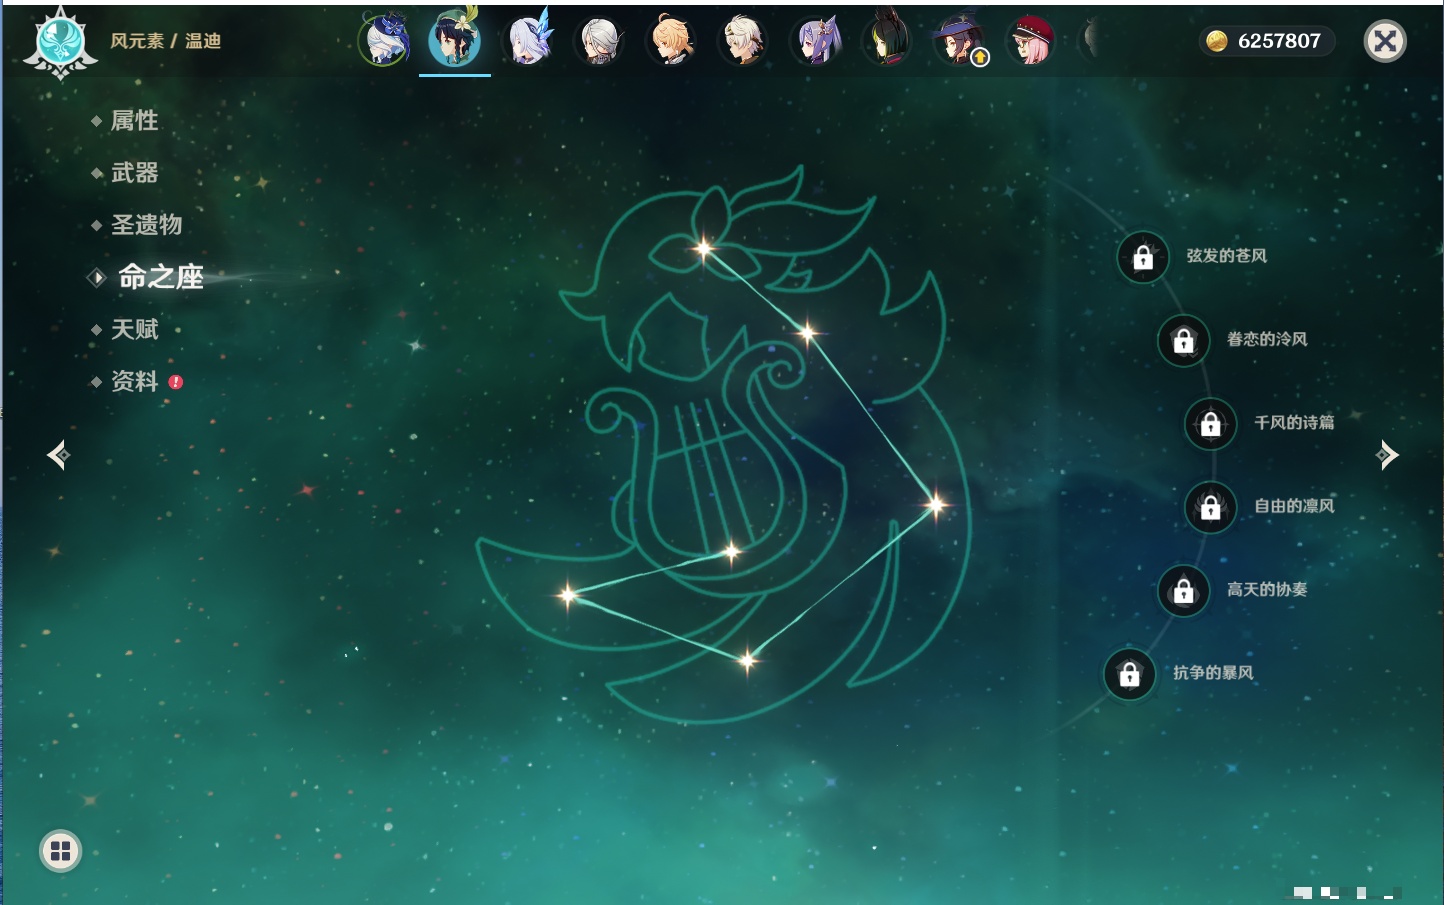Pick the white-haired avatar left of Keqing
Image resolution: width=1444 pixels, height=905 pixels.
[744, 40]
